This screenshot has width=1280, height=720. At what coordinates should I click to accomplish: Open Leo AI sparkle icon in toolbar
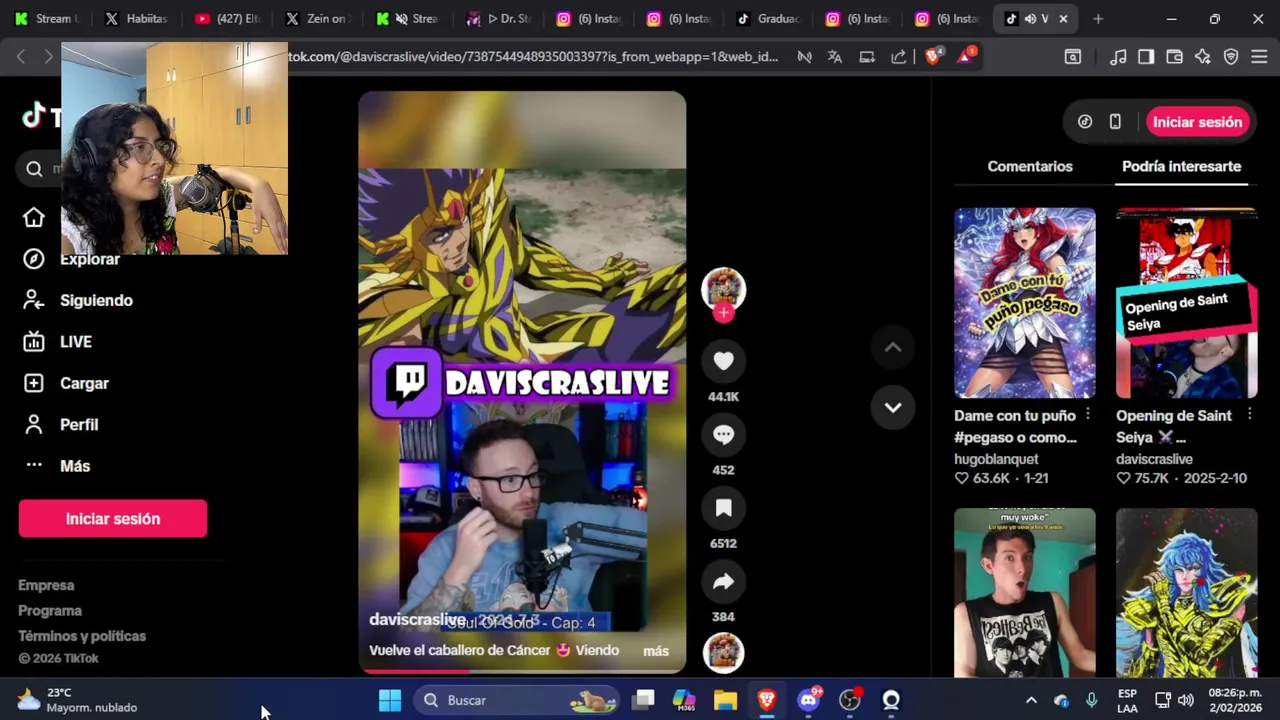click(1203, 57)
